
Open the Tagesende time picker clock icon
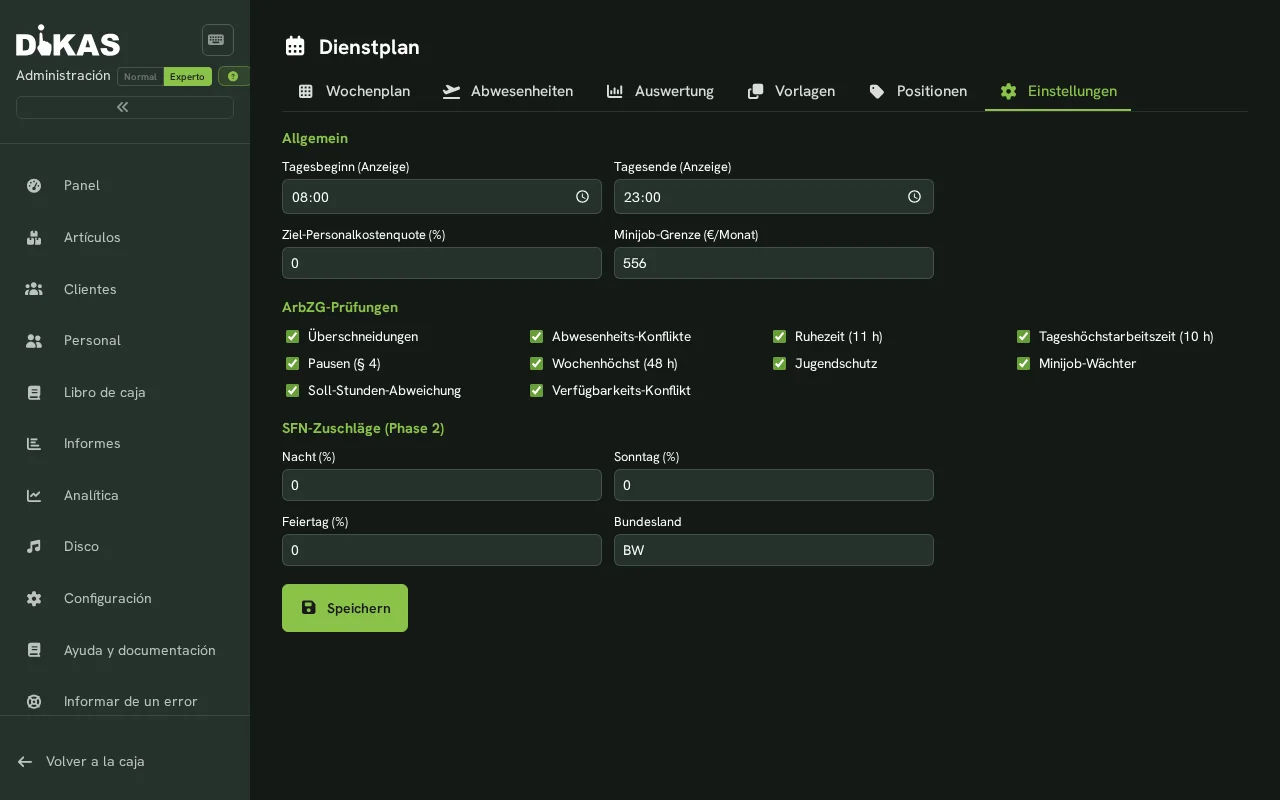click(915, 197)
